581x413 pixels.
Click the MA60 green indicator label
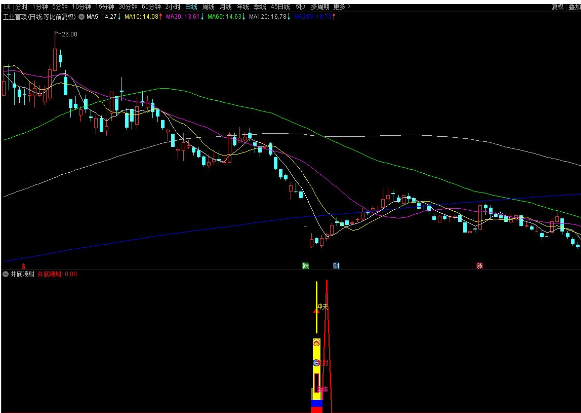click(x=226, y=17)
